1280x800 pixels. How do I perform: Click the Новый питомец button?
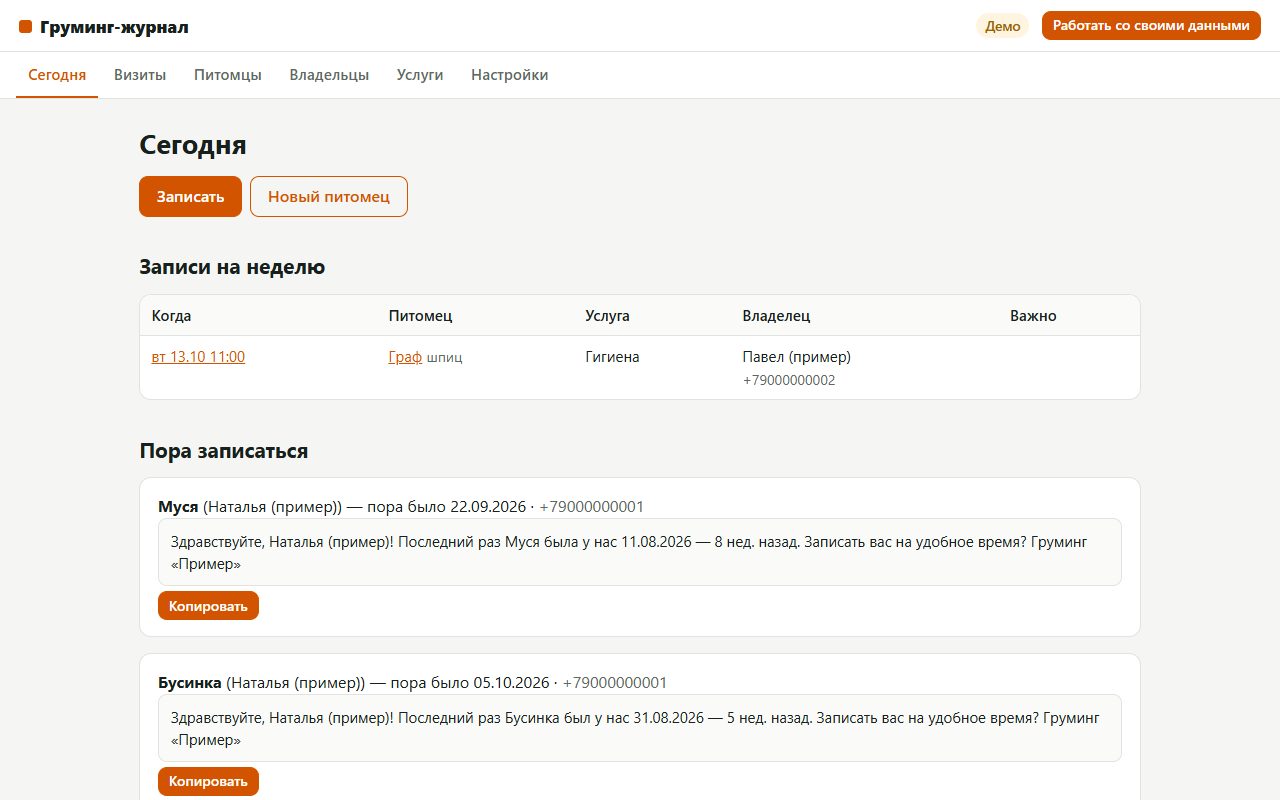coord(329,196)
